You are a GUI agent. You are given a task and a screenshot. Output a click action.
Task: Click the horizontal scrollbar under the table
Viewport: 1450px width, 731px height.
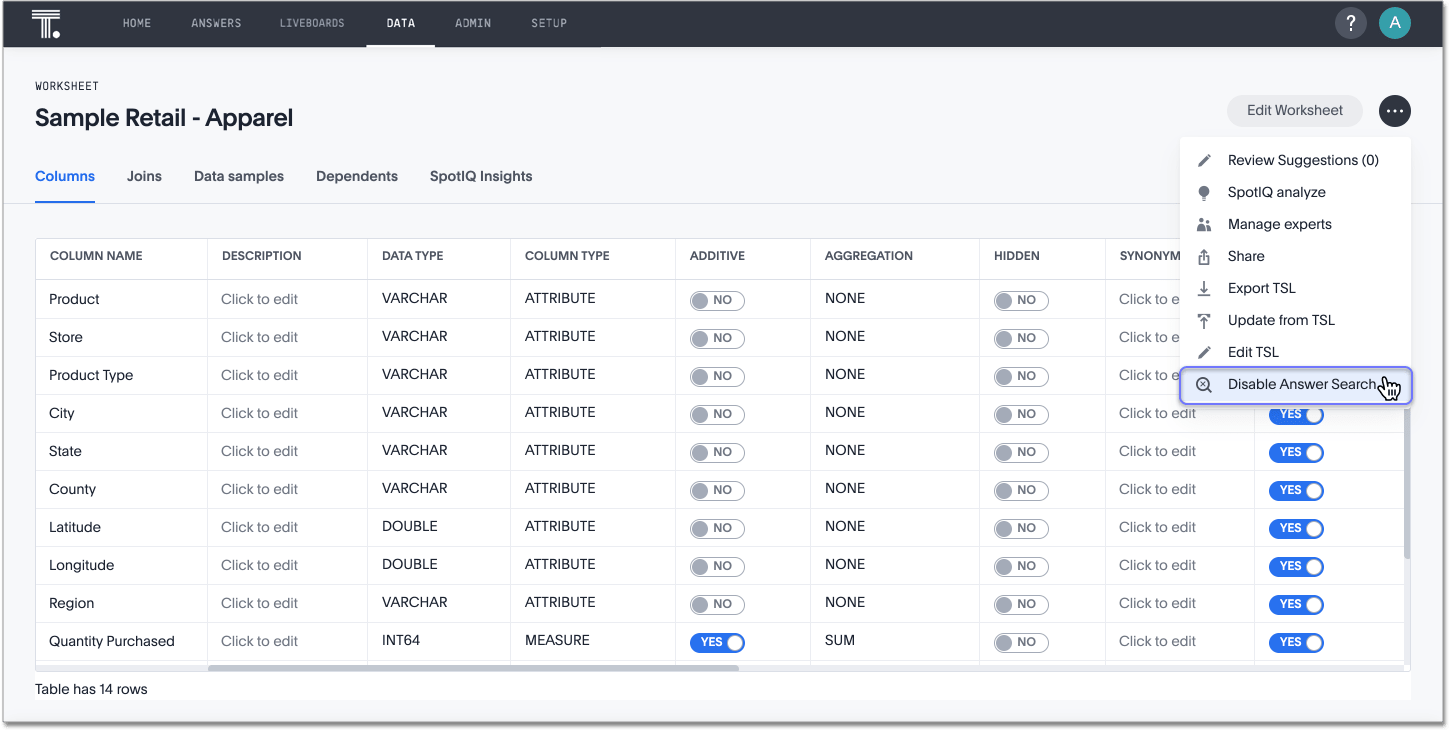pyautogui.click(x=473, y=668)
